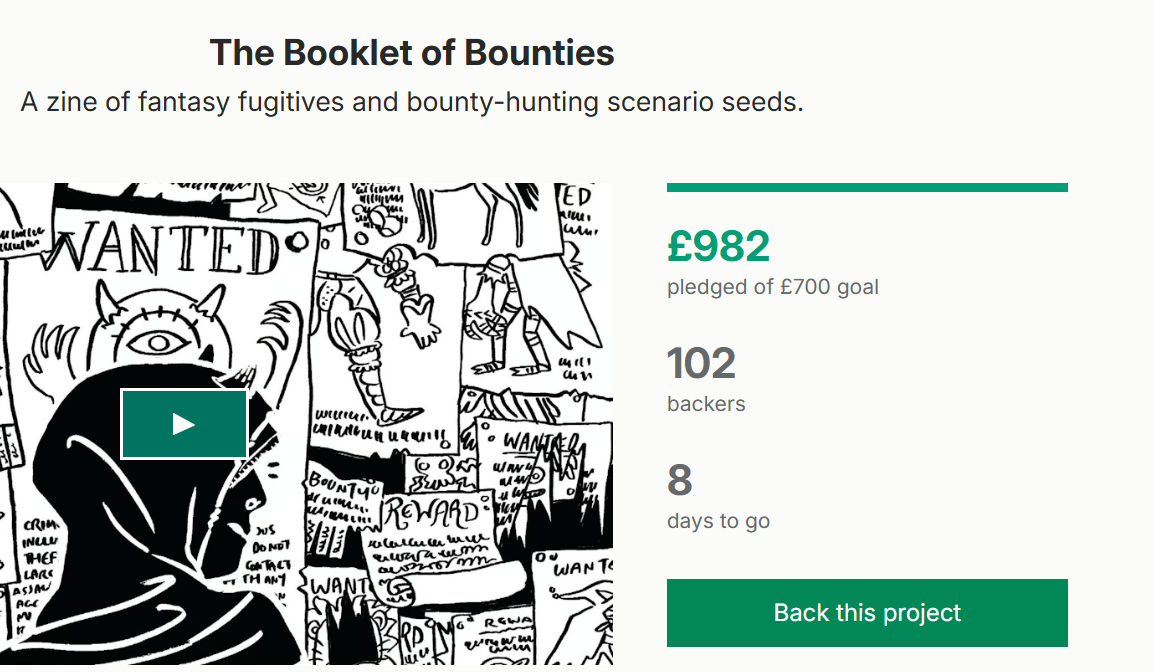Click the pledged of £700 goal text
The width and height of the screenshot is (1154, 672).
[773, 288]
